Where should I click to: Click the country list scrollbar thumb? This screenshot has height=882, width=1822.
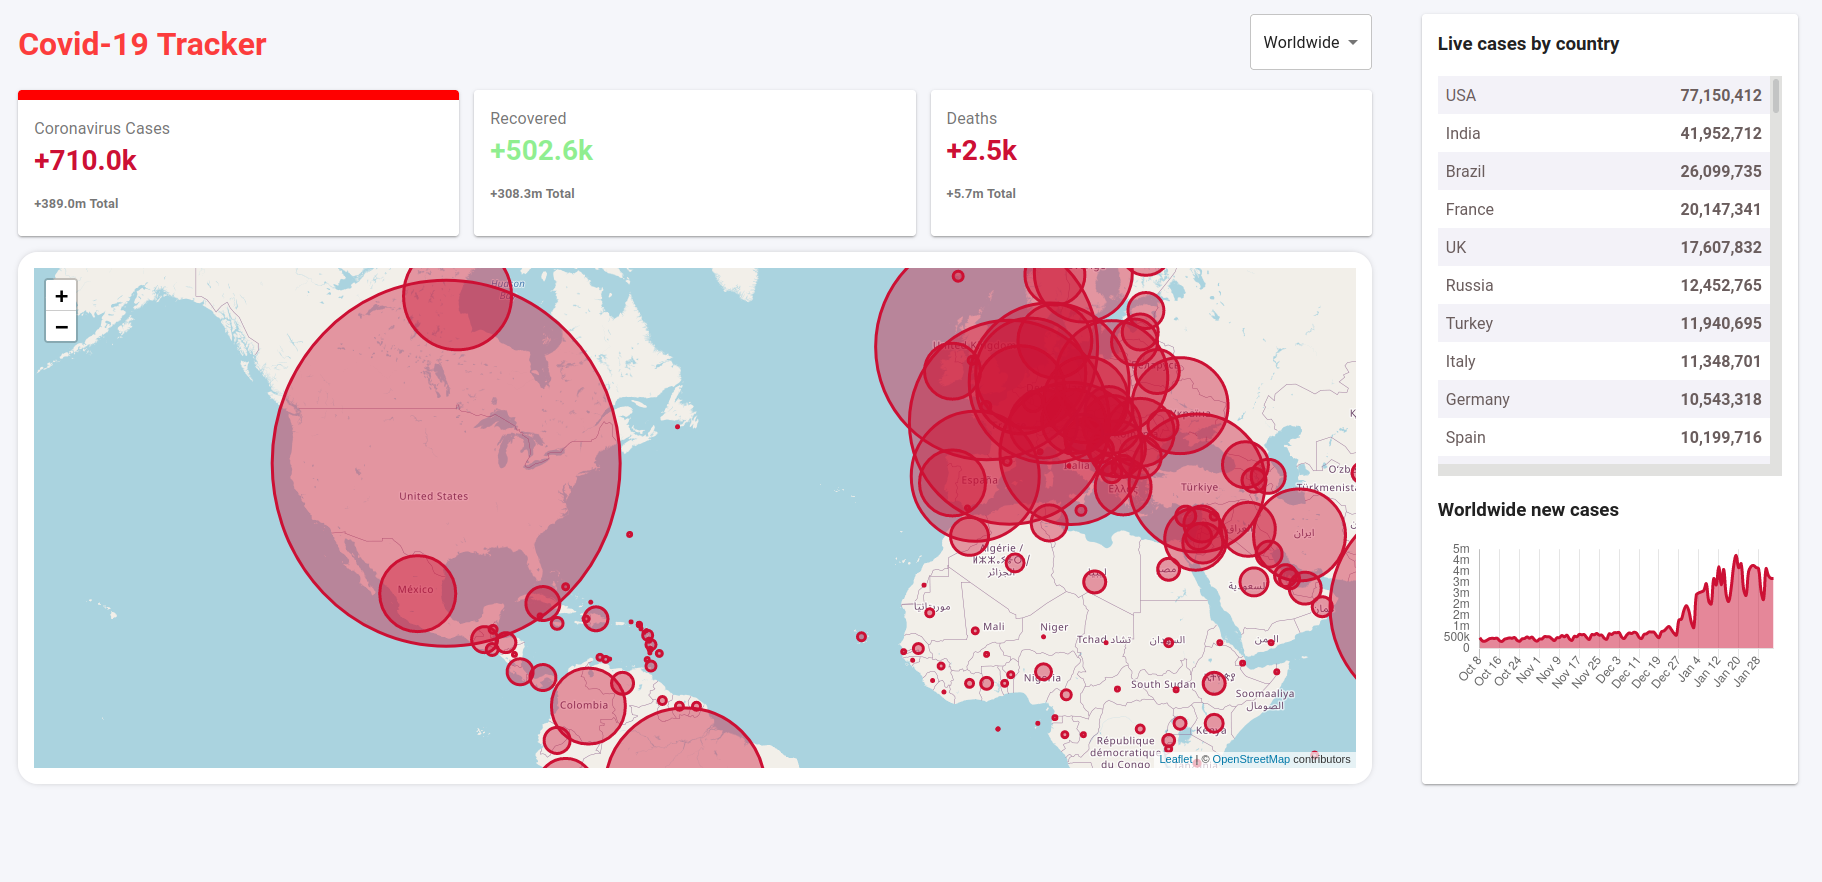(x=1776, y=96)
